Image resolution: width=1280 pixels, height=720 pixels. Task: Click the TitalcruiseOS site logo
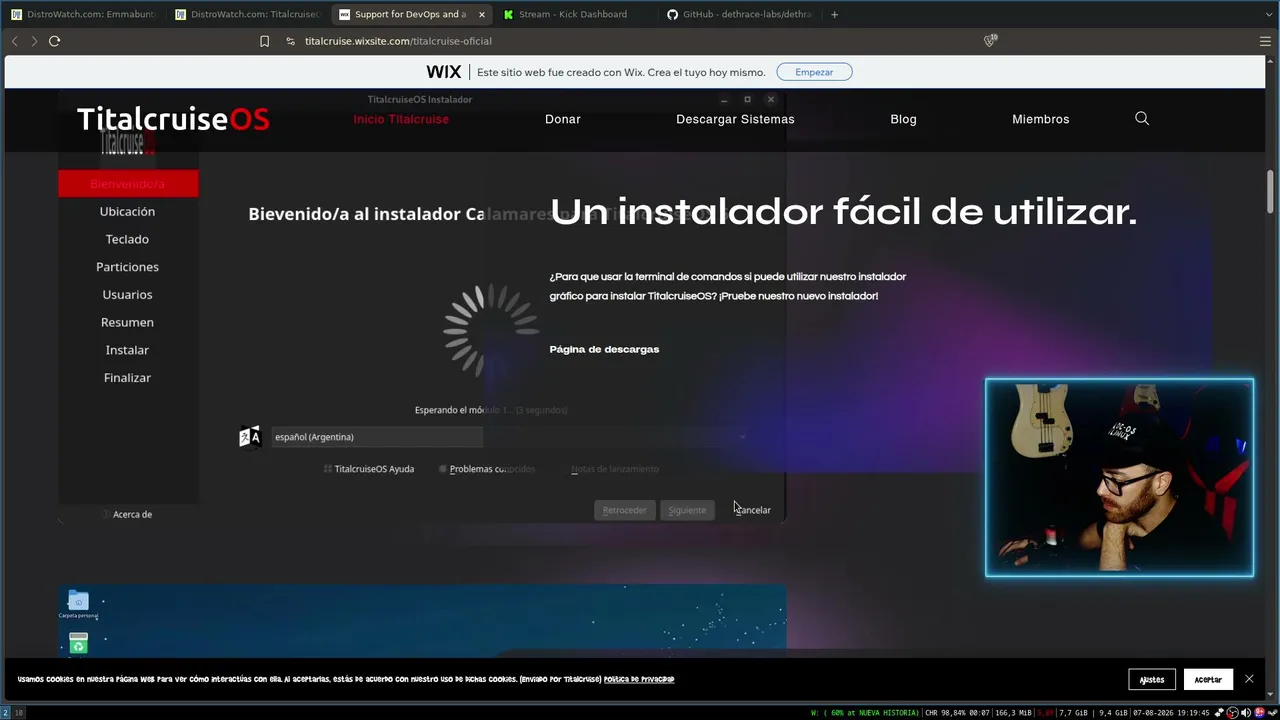pos(173,119)
